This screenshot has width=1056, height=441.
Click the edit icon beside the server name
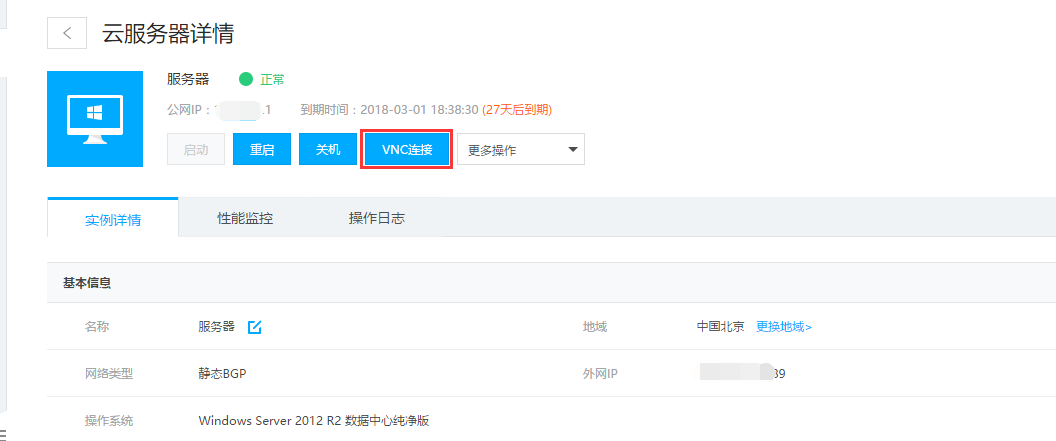click(255, 327)
